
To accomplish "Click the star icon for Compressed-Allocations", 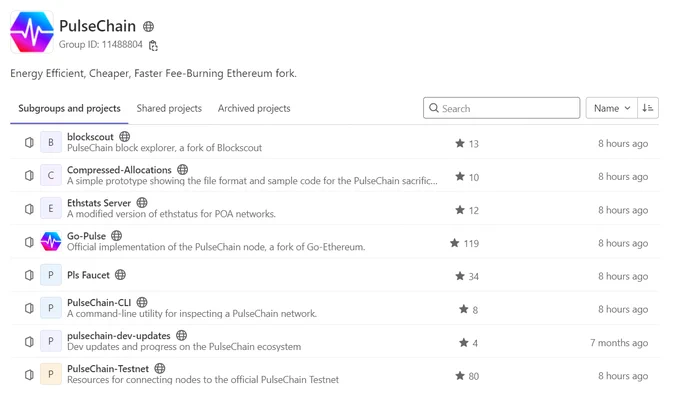I will click(460, 177).
